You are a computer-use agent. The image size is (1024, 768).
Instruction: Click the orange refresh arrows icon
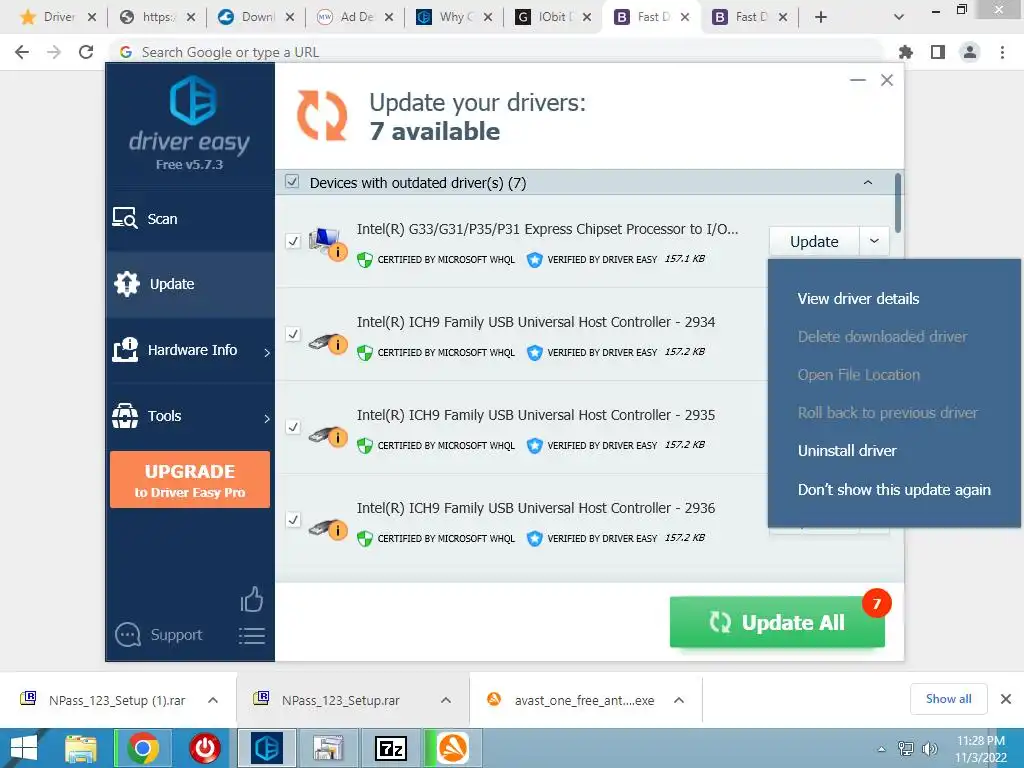pos(322,116)
